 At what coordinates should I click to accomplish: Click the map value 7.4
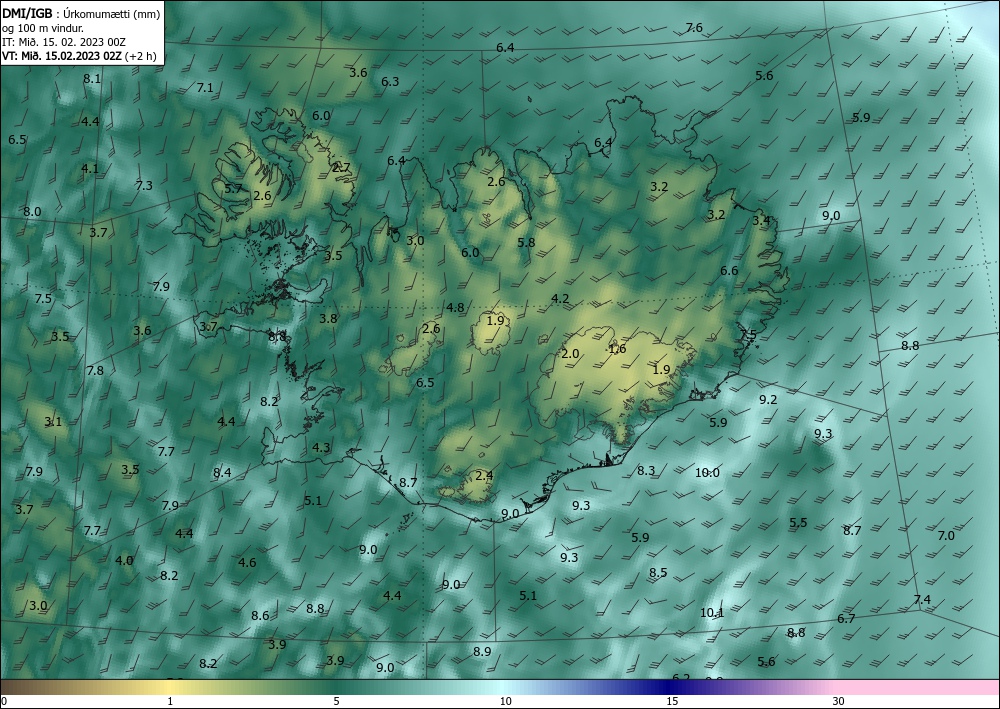[922, 599]
